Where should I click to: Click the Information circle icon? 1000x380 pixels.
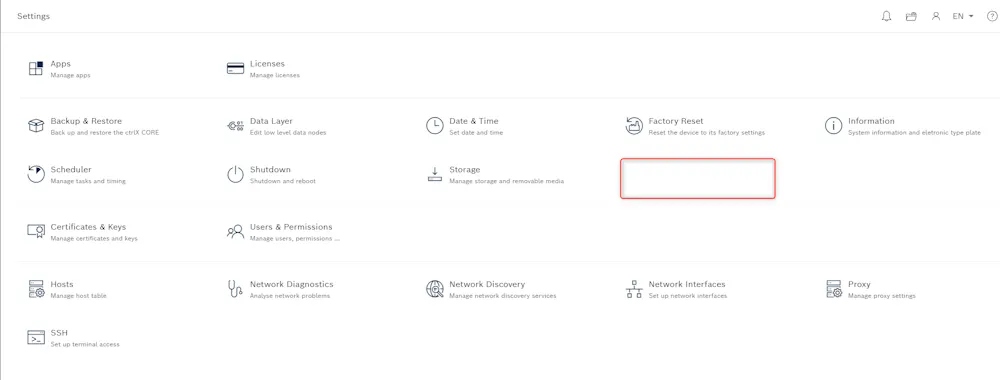[834, 126]
